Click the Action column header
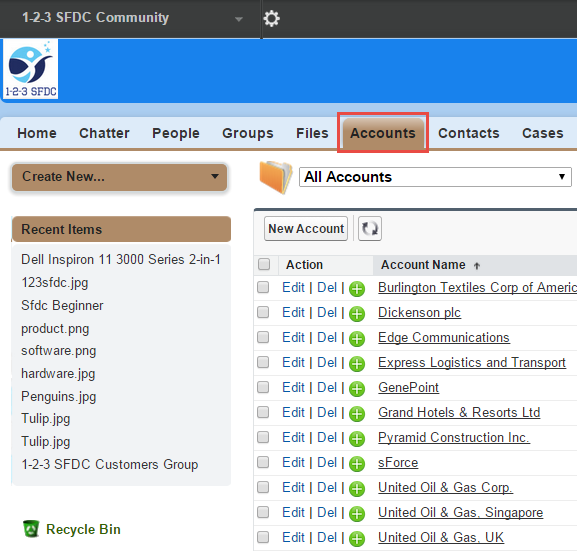 click(304, 265)
